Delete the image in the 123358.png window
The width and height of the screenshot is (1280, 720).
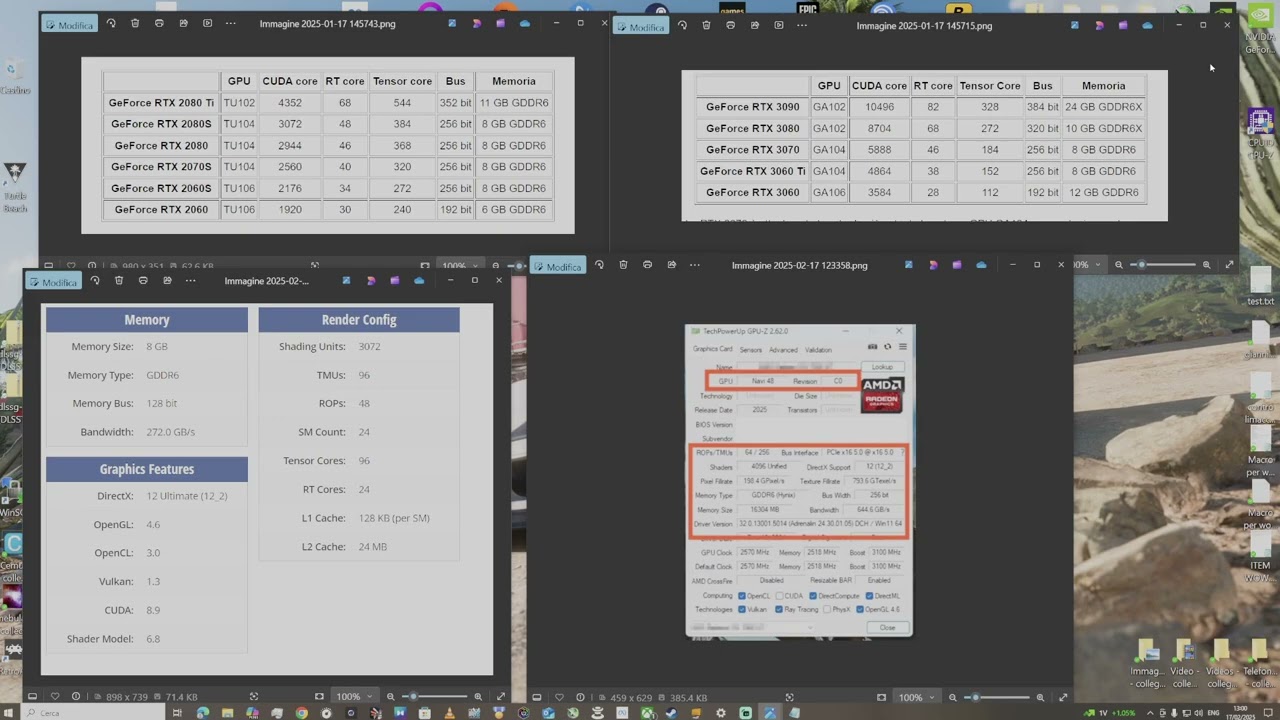point(623,265)
